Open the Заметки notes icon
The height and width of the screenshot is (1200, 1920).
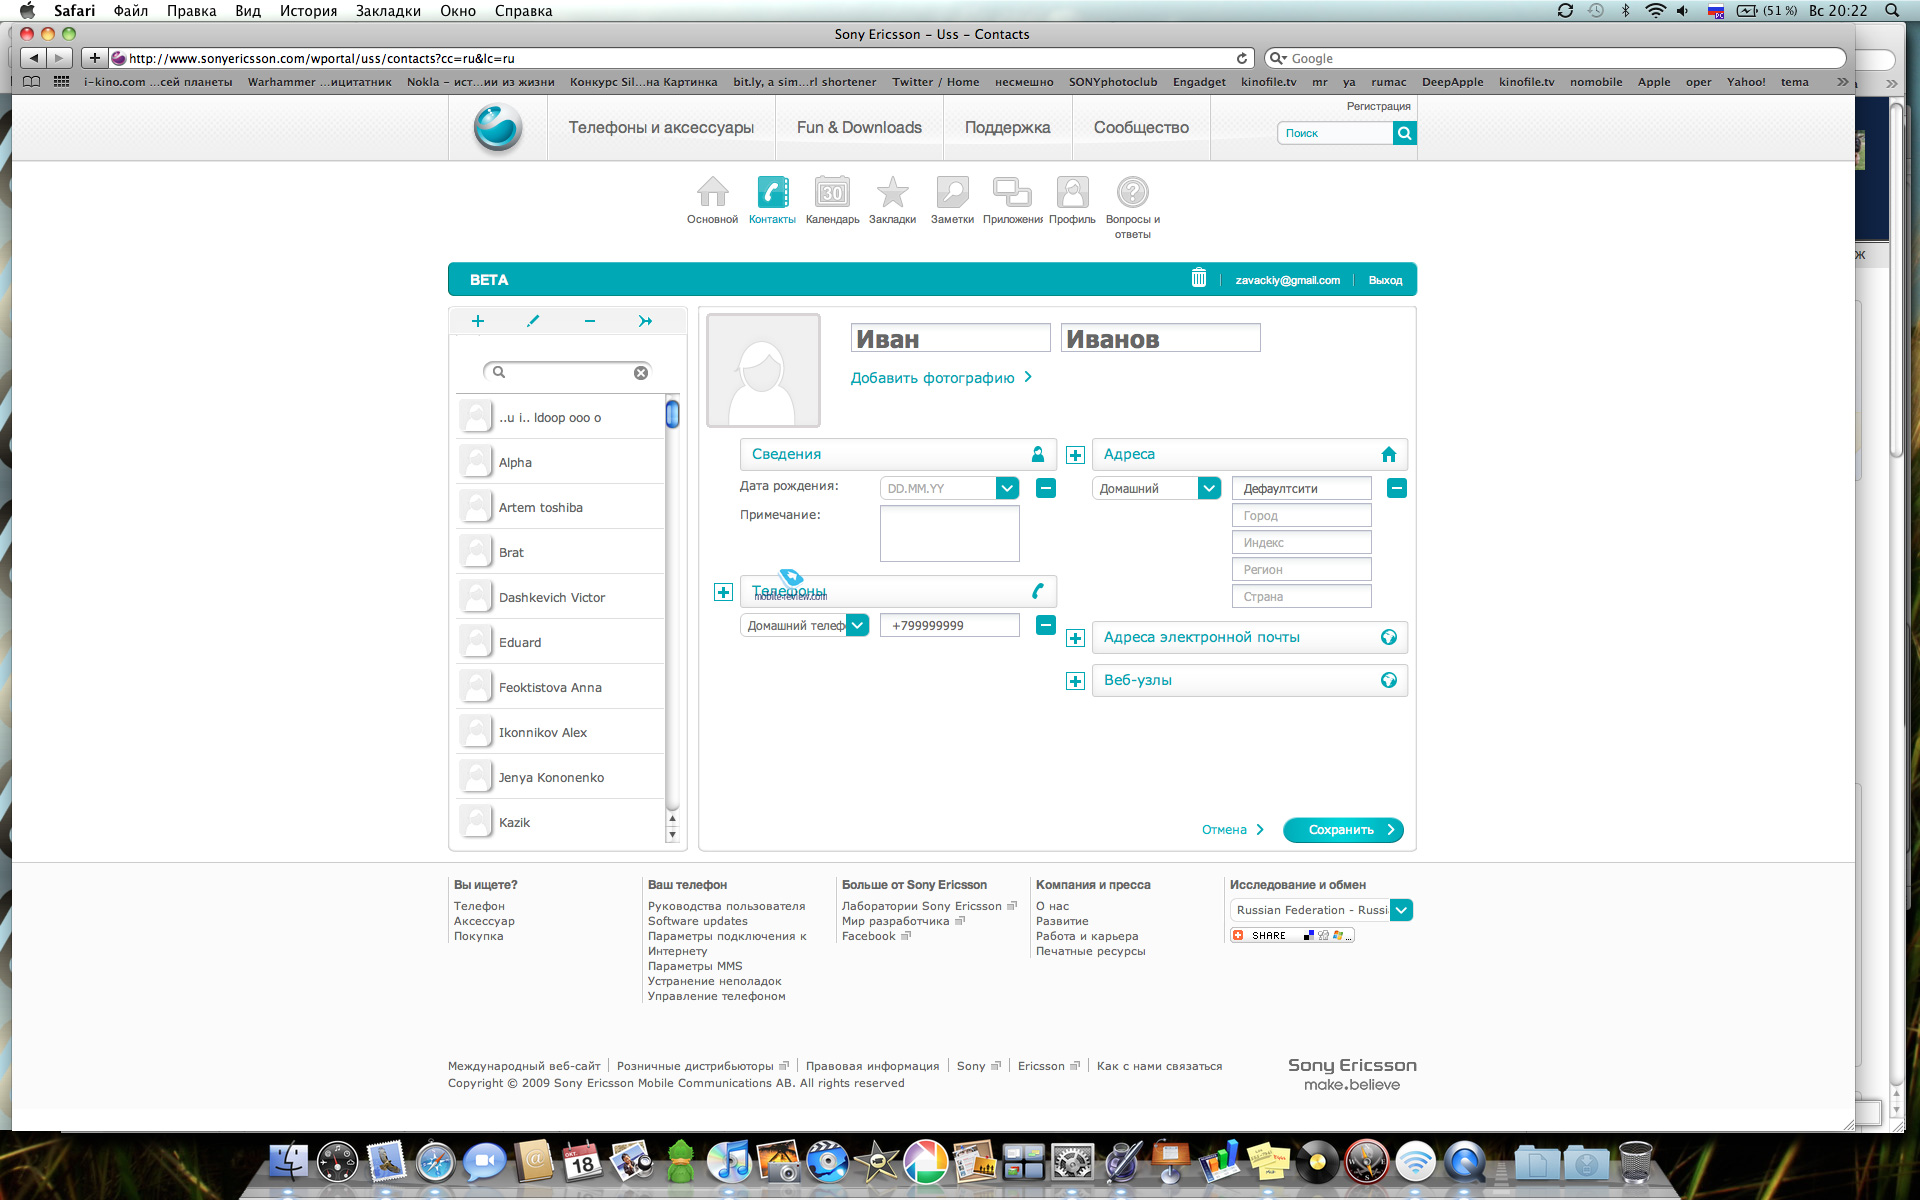click(952, 192)
